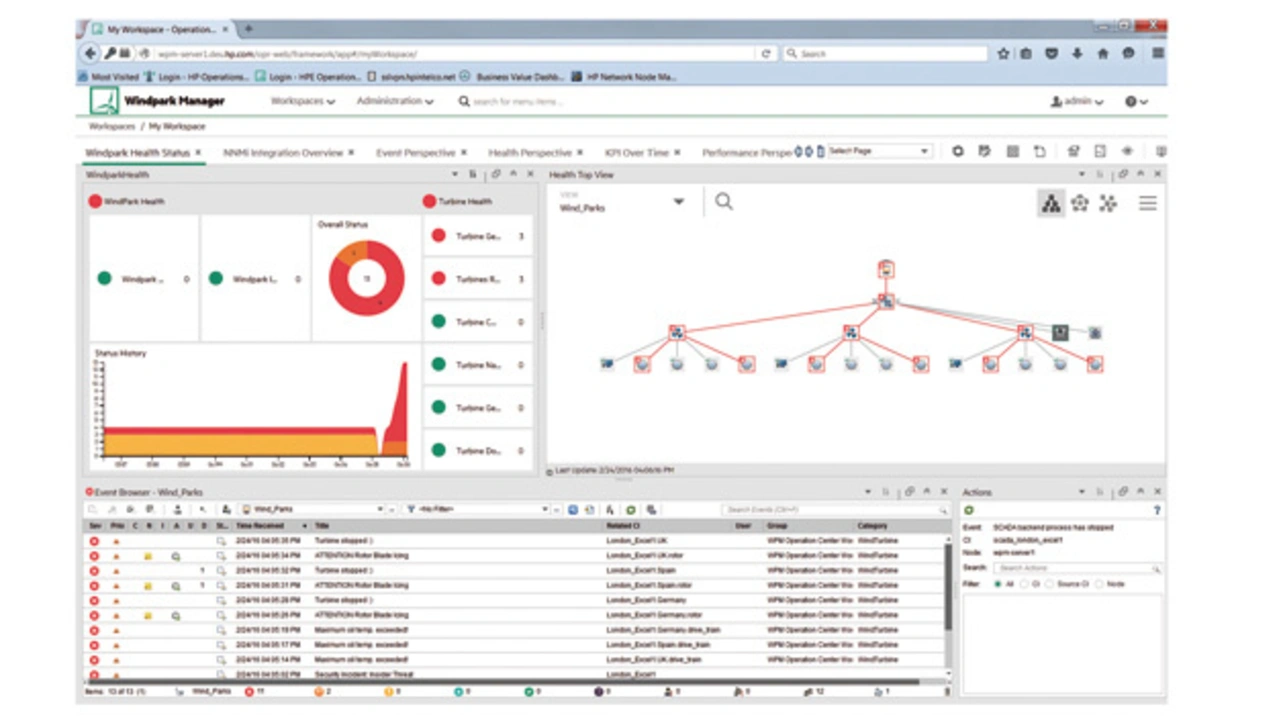Switch to the Event Perspective tab
The height and width of the screenshot is (721, 1280).
(x=415, y=153)
